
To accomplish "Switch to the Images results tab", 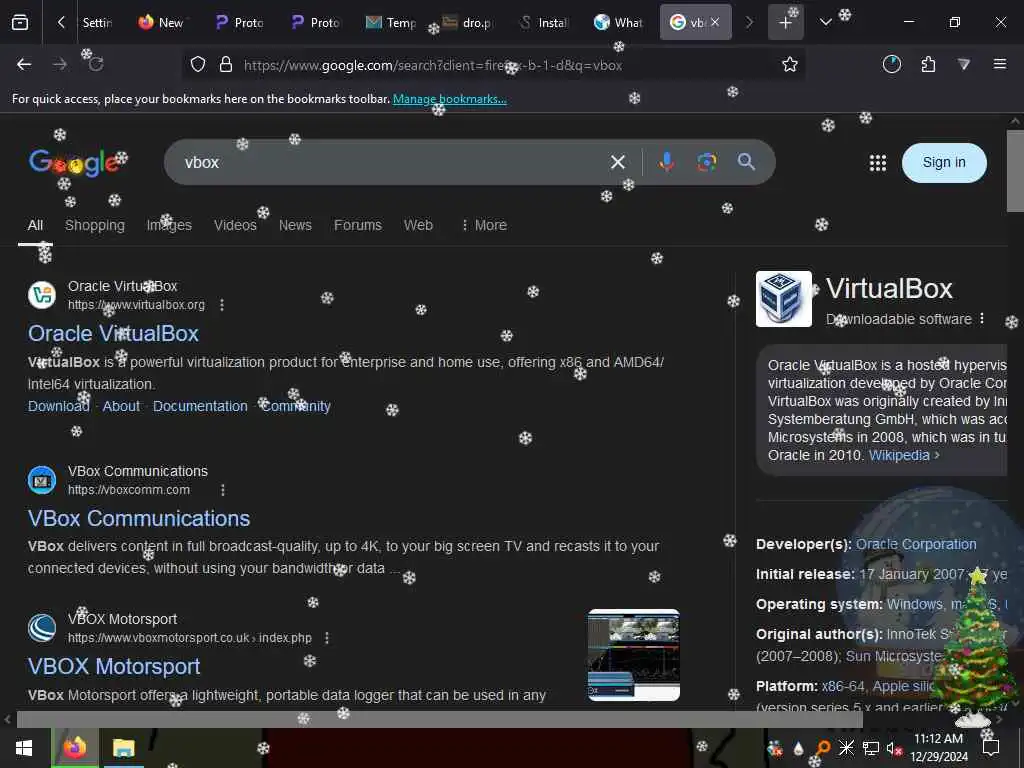I will (x=169, y=225).
